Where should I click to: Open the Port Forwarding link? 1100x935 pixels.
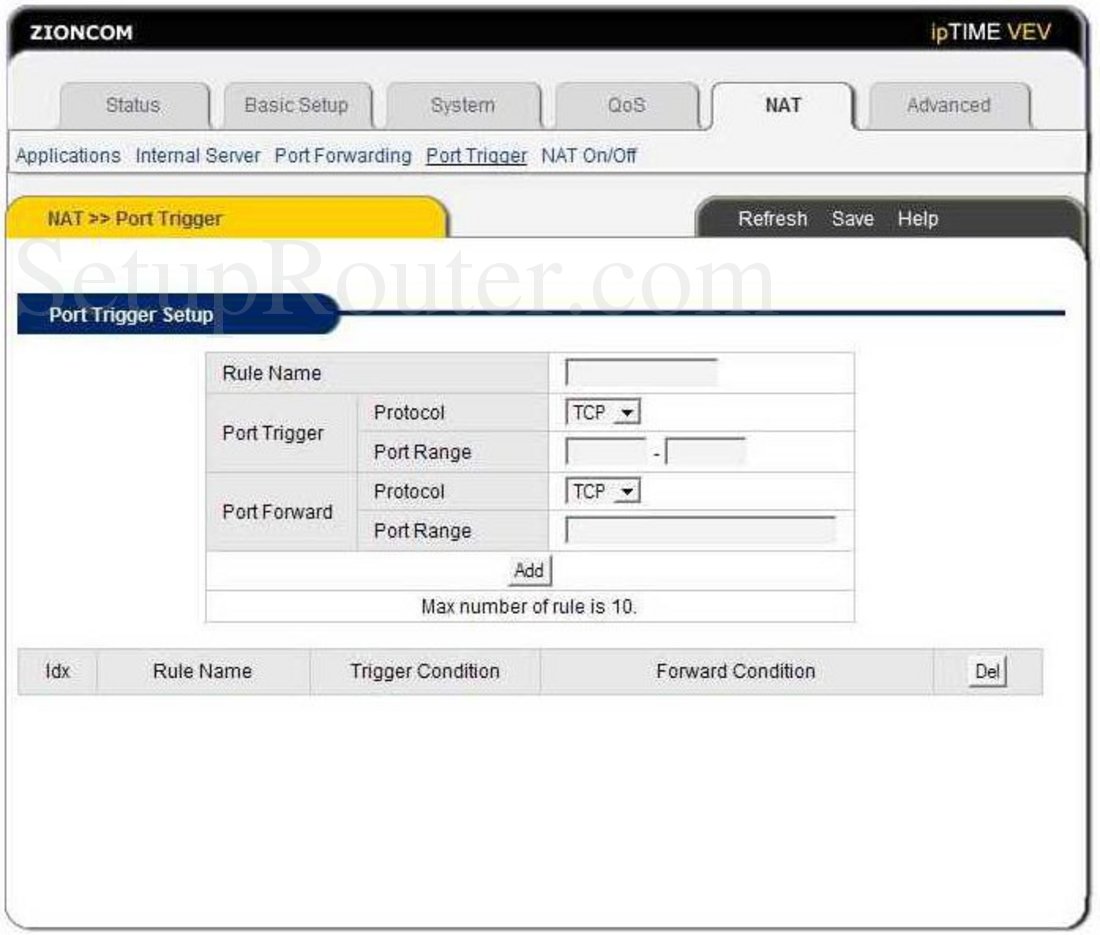[343, 156]
